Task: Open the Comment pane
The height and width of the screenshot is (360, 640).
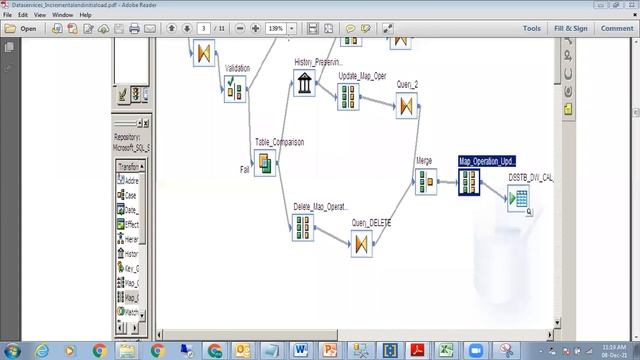Action: pos(617,29)
